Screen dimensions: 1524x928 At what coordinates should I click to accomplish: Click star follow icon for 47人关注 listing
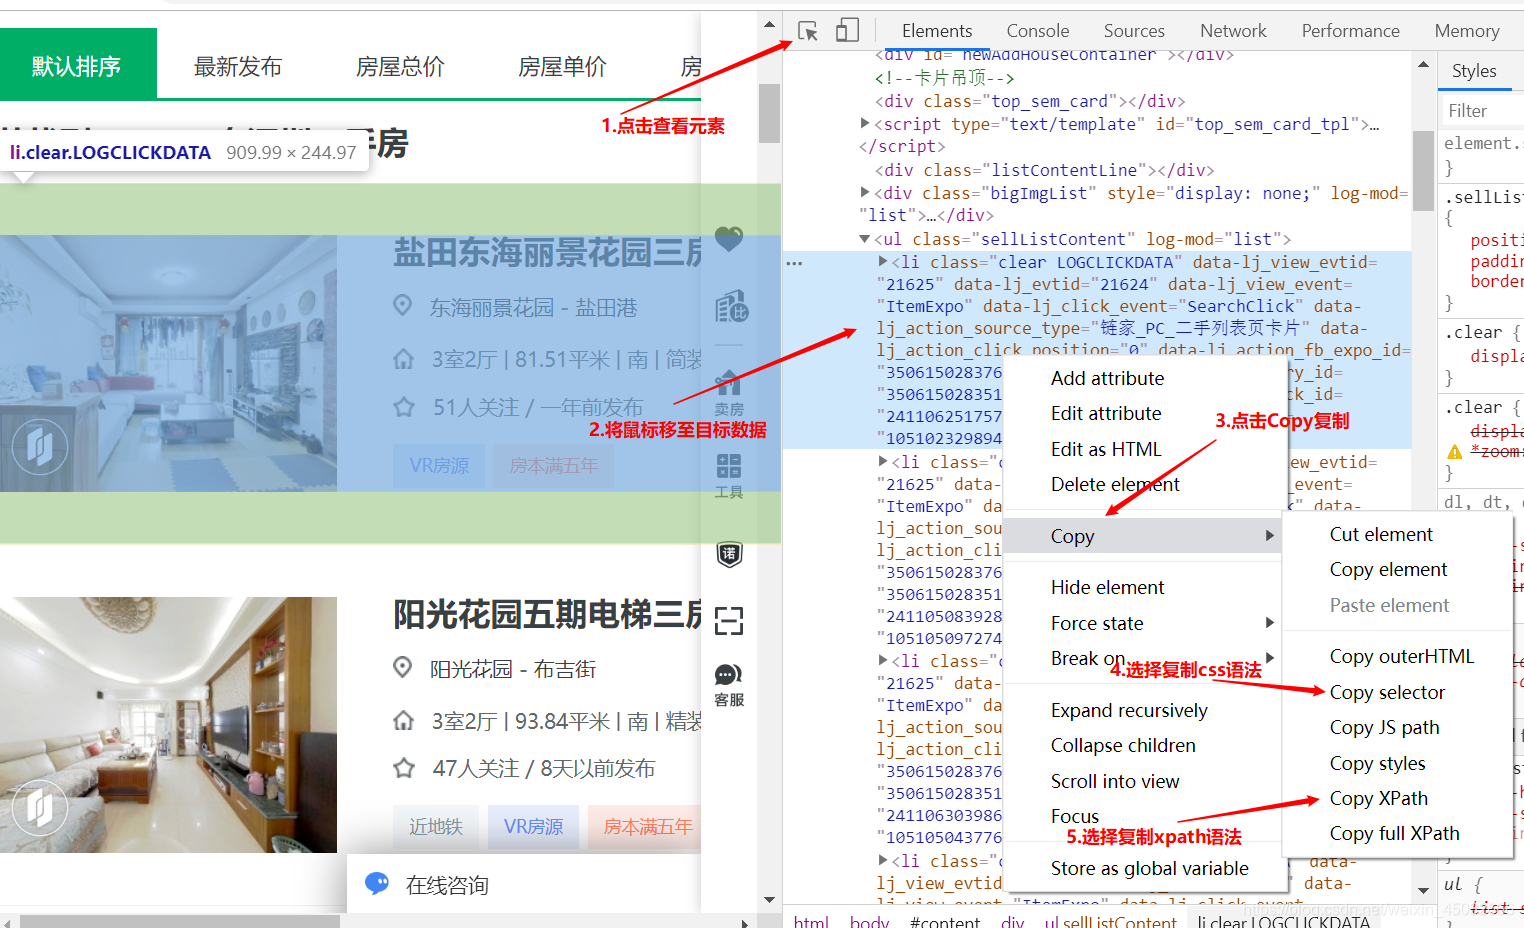coord(404,768)
